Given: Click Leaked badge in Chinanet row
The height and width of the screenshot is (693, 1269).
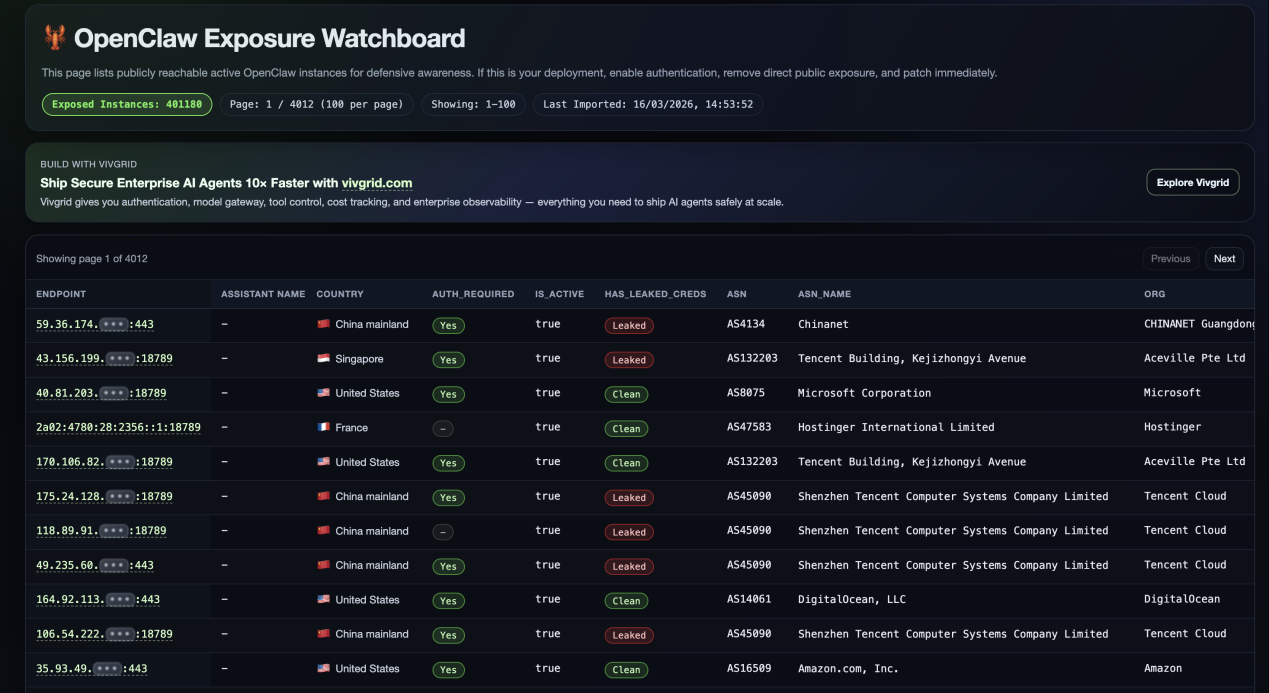Looking at the screenshot, I should coord(629,325).
